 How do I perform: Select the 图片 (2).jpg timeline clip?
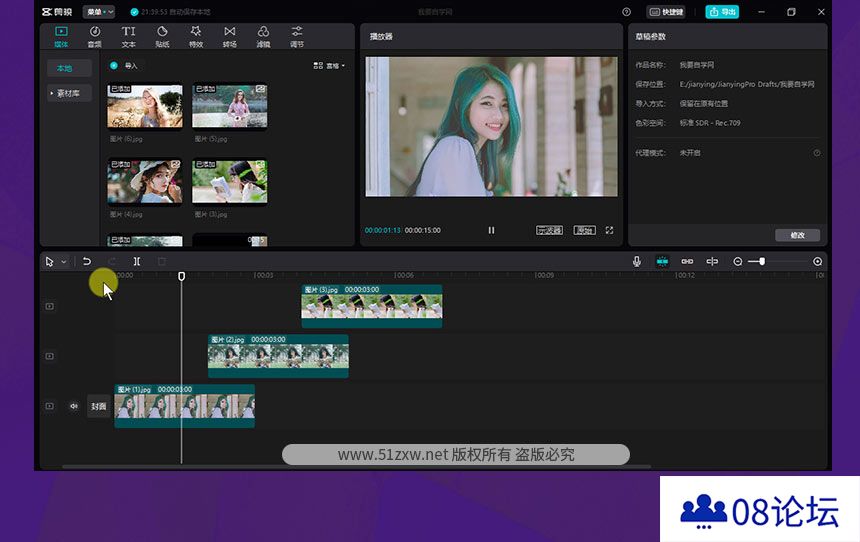point(278,356)
